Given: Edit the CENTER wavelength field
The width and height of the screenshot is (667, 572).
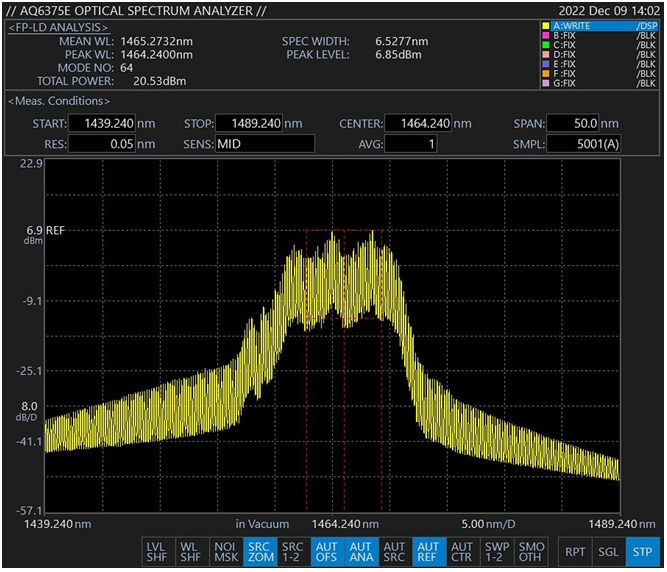Looking at the screenshot, I should click(x=418, y=123).
